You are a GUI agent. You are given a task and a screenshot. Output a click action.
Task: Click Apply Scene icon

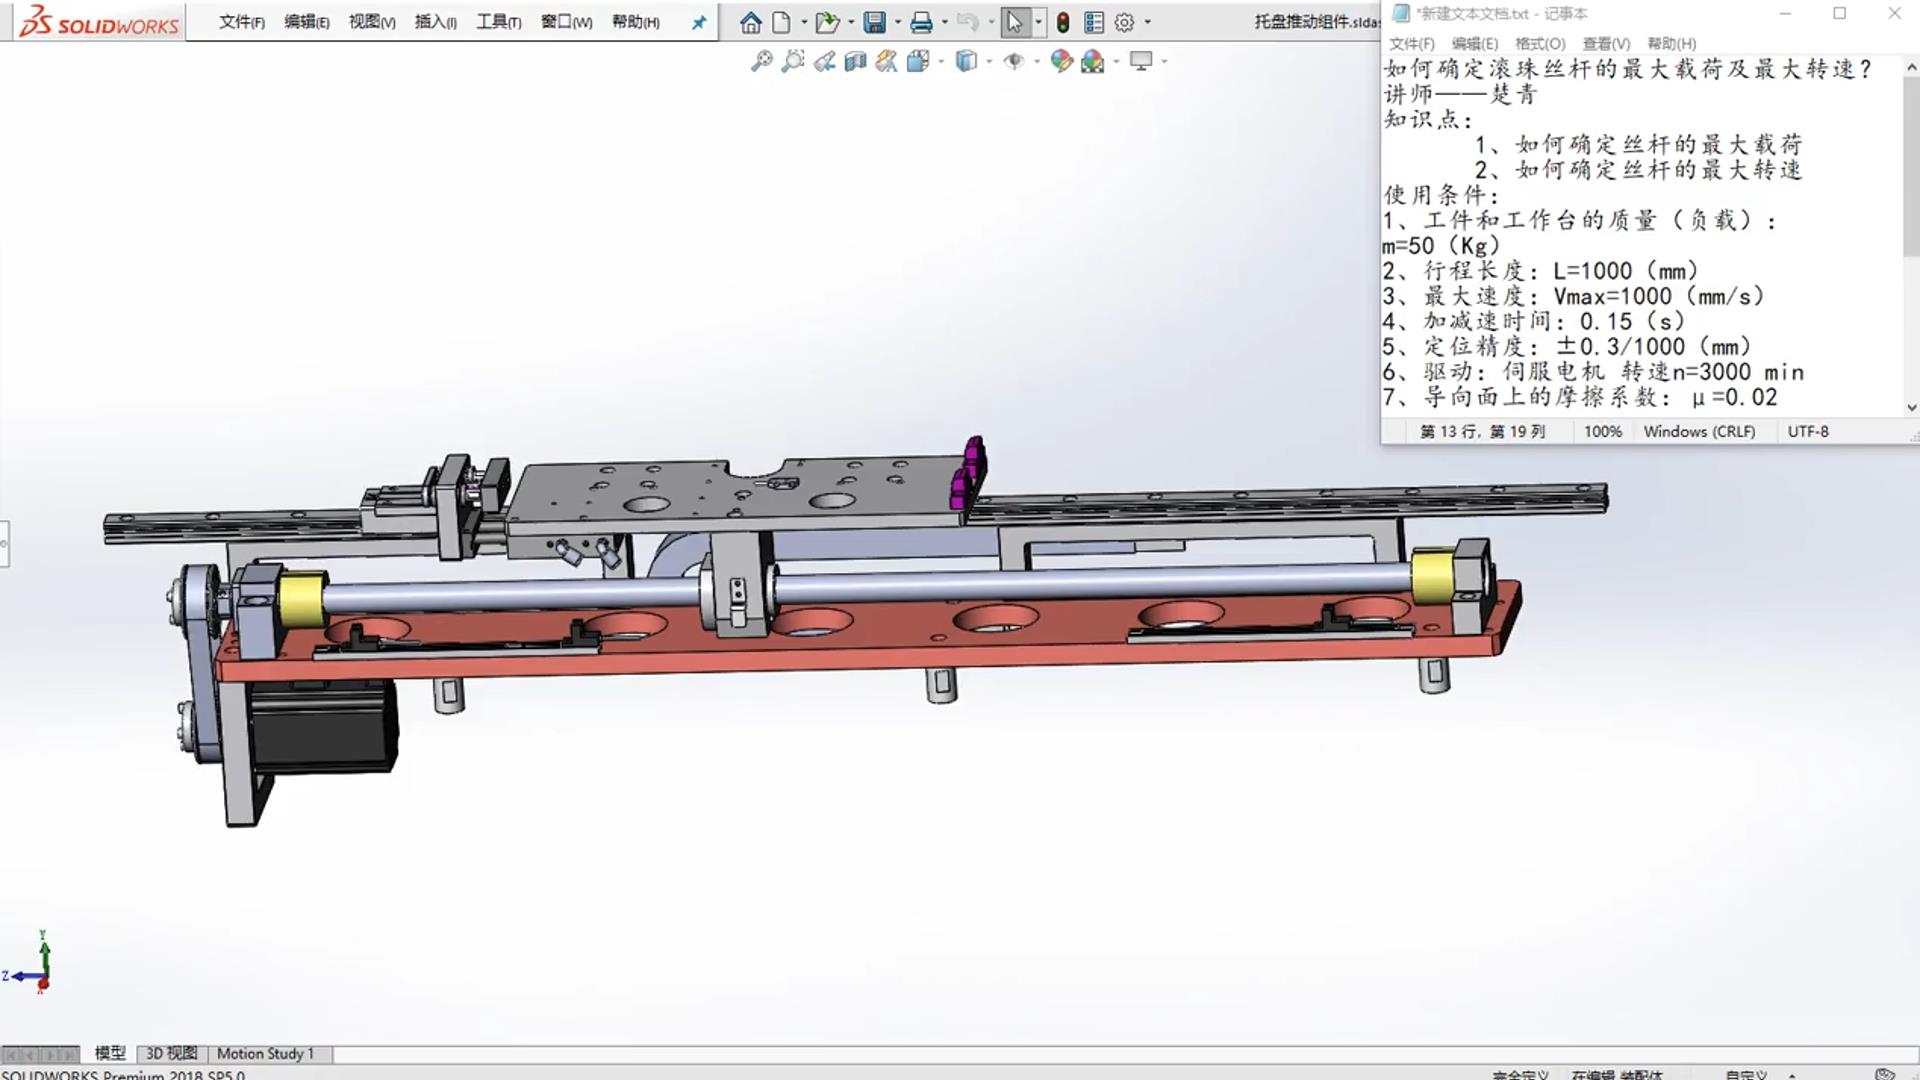pos(1093,61)
